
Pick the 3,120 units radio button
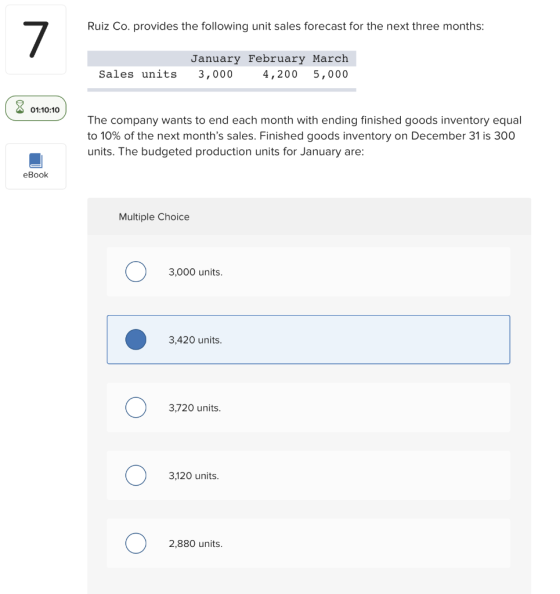click(136, 475)
